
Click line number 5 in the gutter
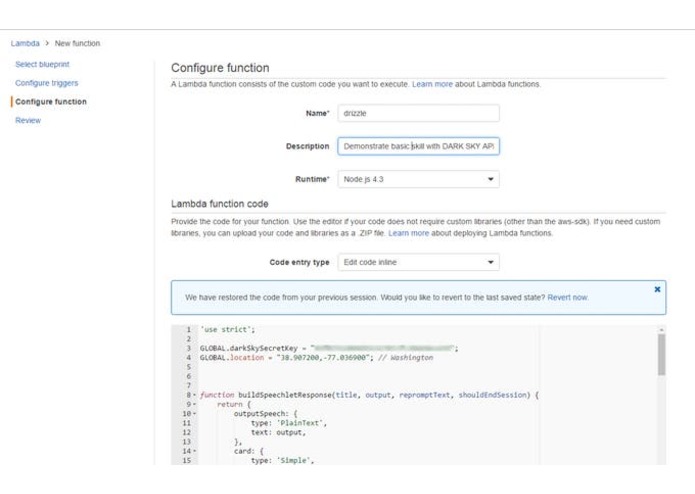[188, 367]
